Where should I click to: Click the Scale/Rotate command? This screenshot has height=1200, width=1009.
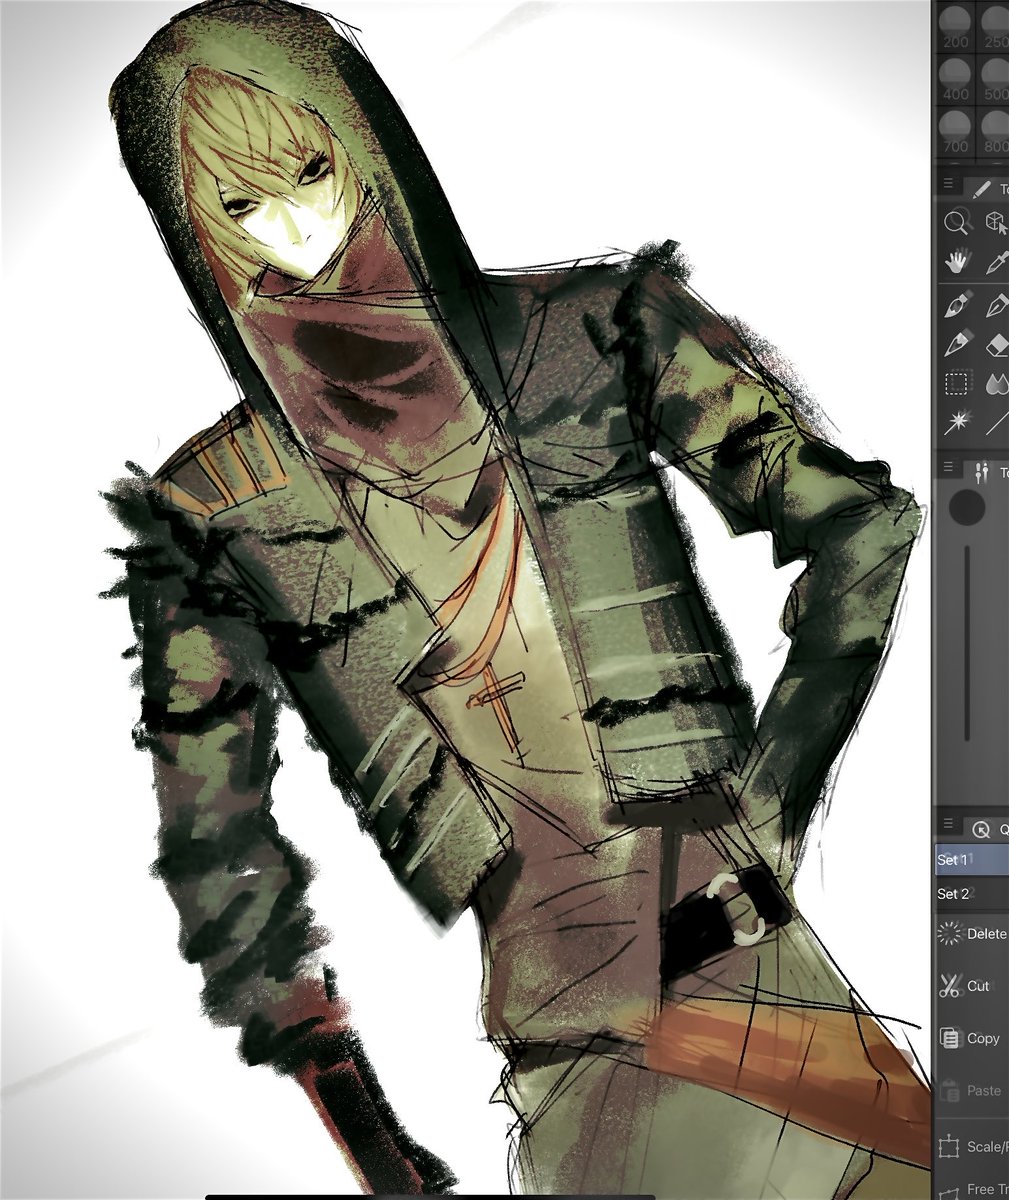click(x=972, y=1146)
